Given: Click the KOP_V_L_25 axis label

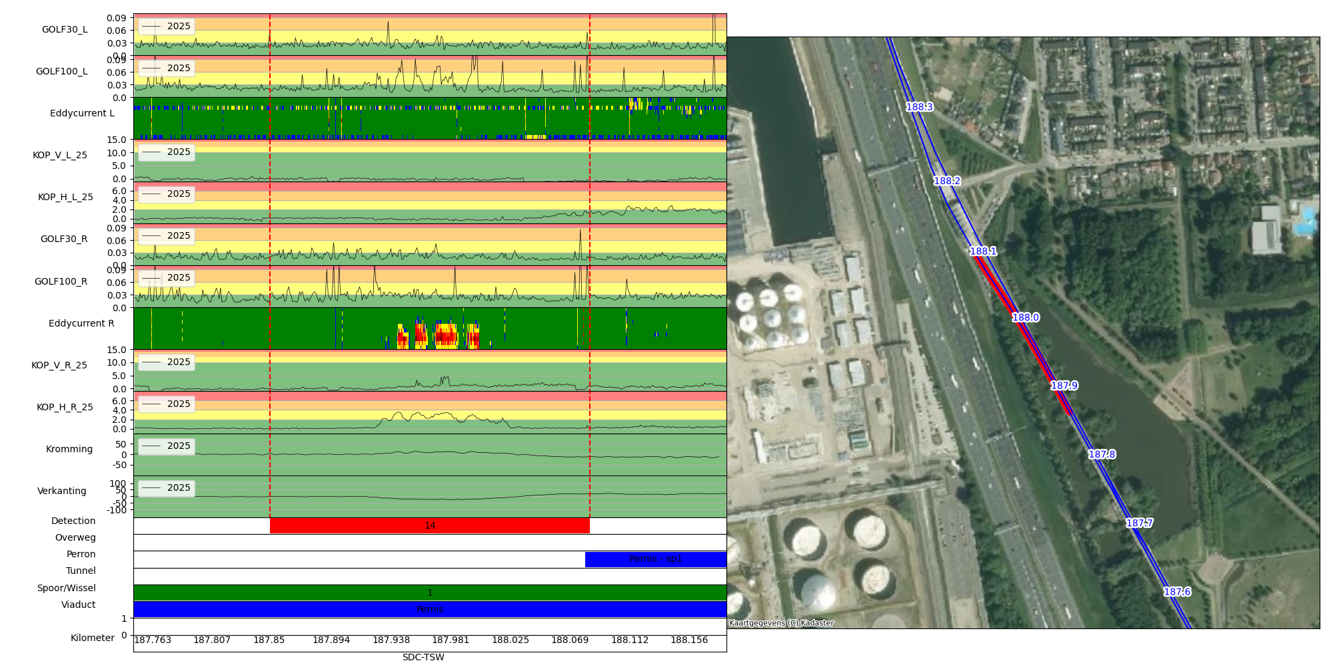Looking at the screenshot, I should [60, 156].
